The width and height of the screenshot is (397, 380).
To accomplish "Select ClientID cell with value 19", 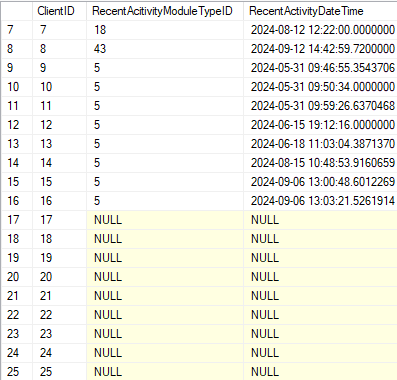I will click(x=59, y=258).
